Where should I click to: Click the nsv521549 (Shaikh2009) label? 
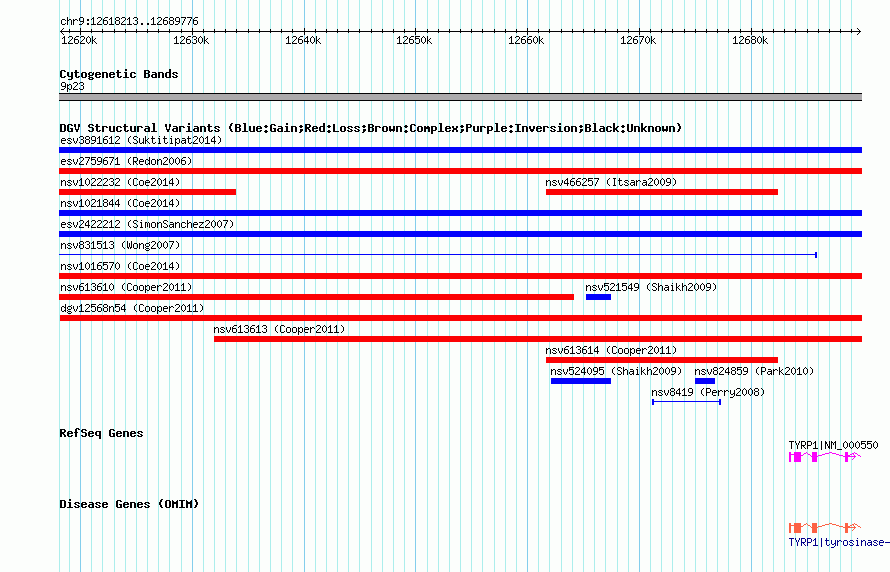[651, 287]
